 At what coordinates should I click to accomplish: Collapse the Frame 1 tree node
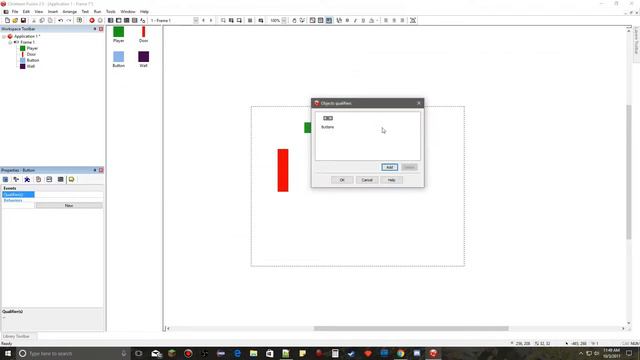tap(10, 42)
